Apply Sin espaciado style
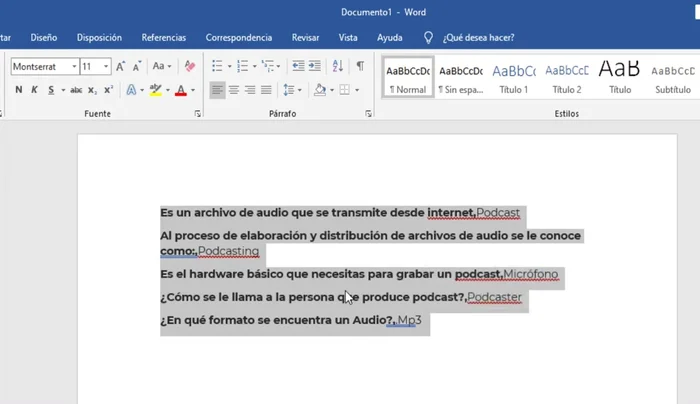The height and width of the screenshot is (404, 700). click(461, 78)
